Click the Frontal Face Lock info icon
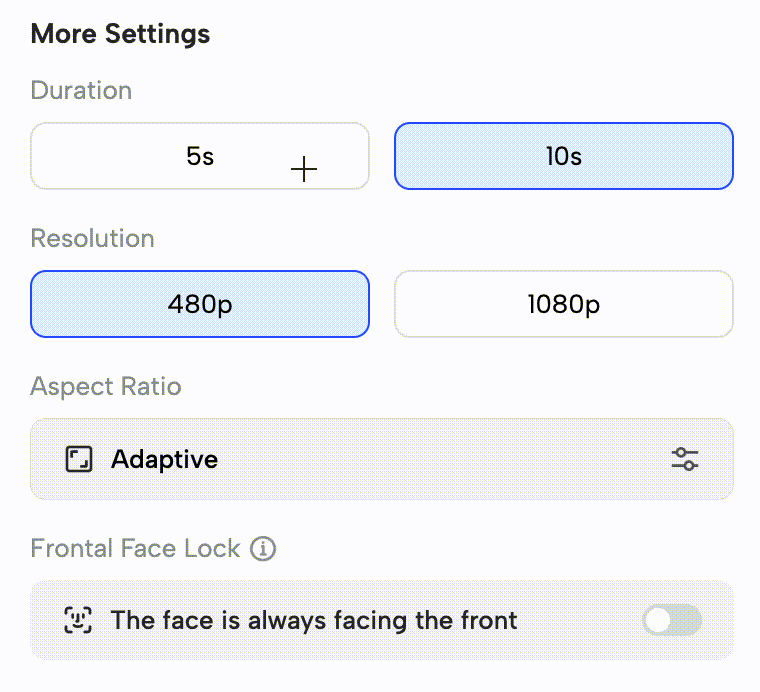The image size is (760, 692). tap(263, 549)
